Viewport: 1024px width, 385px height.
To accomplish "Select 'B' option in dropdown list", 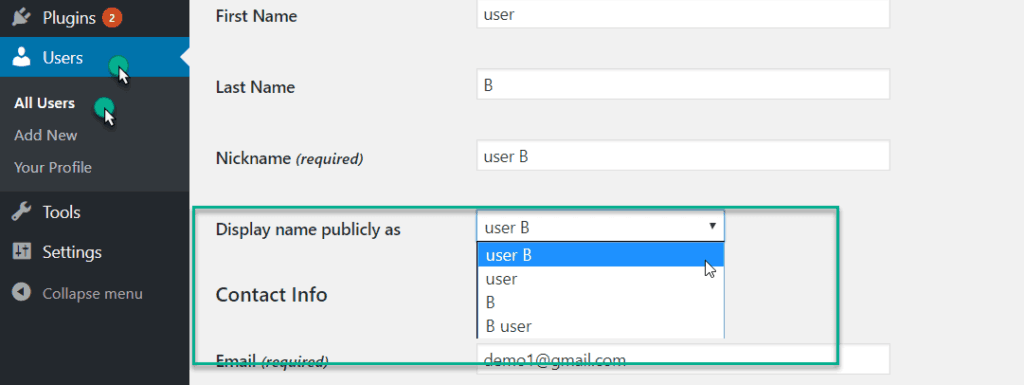I will point(600,302).
